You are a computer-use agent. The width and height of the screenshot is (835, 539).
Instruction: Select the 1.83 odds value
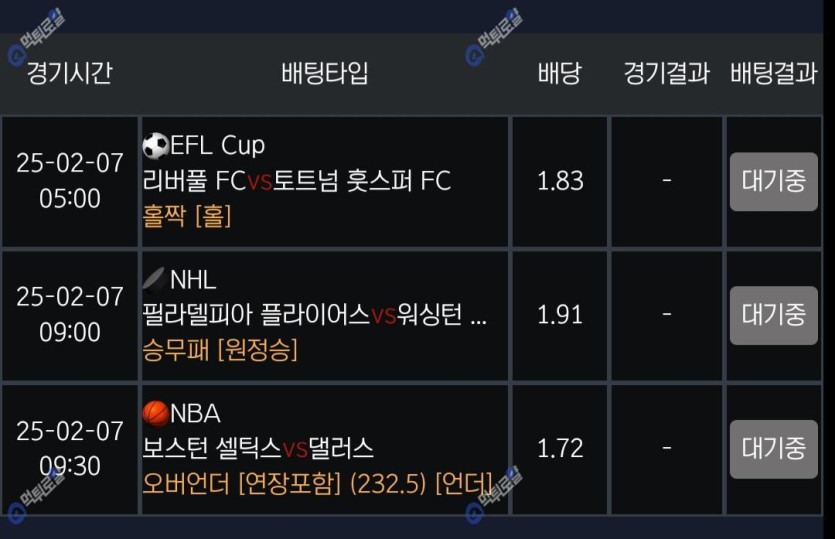560,181
